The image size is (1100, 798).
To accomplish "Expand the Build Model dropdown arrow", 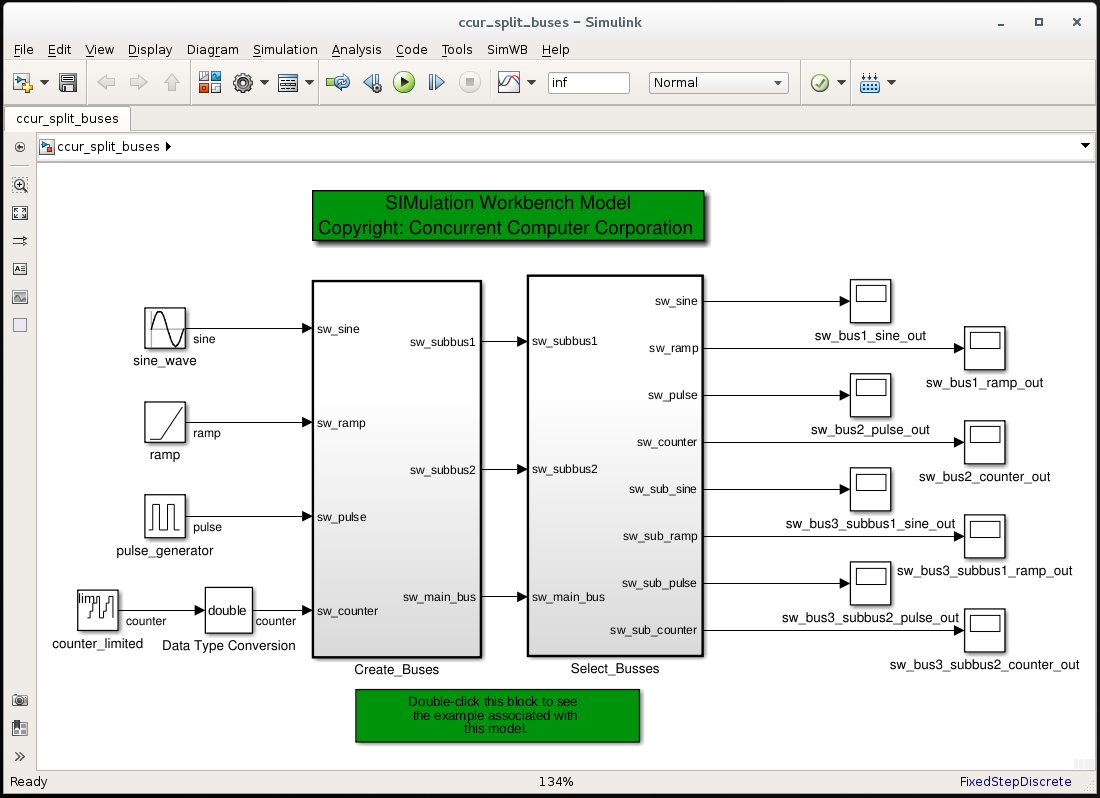I will point(891,83).
